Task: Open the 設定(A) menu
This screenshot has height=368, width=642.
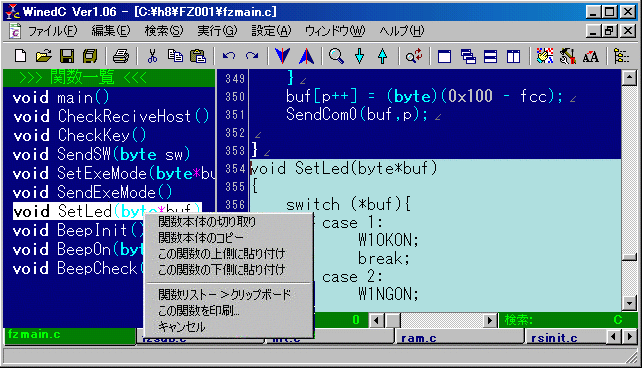Action: (271, 31)
